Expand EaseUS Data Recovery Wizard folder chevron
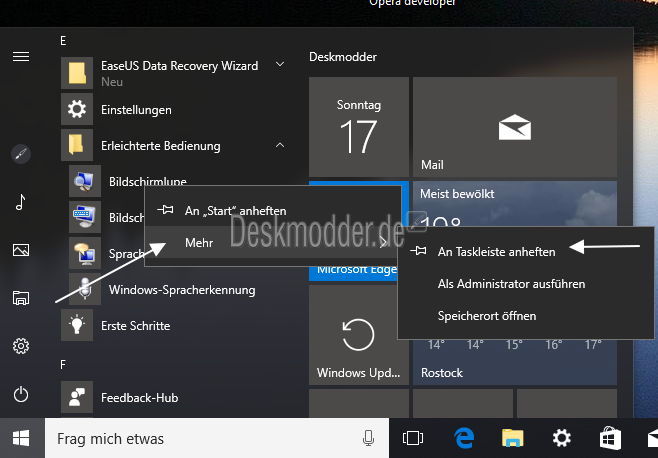This screenshot has height=458, width=658. [x=280, y=65]
